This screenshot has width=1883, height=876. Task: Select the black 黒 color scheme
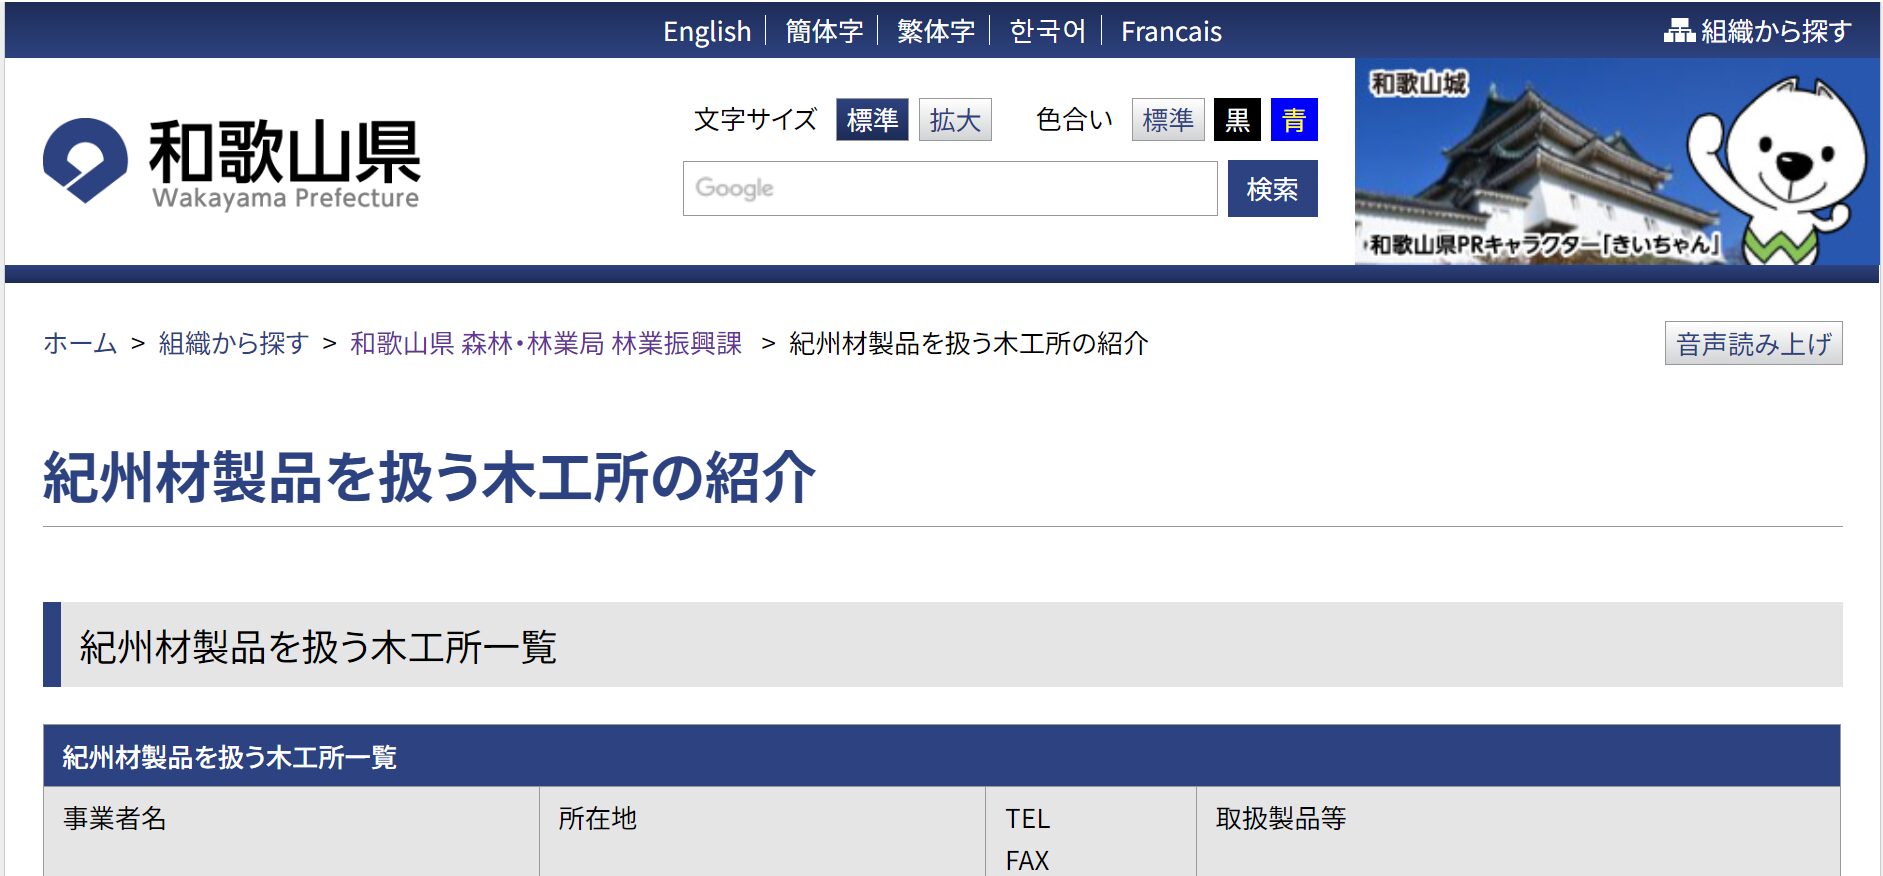[x=1237, y=120]
